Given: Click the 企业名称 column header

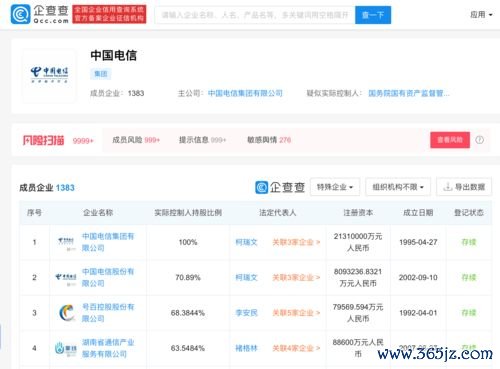Looking at the screenshot, I should (98, 213).
